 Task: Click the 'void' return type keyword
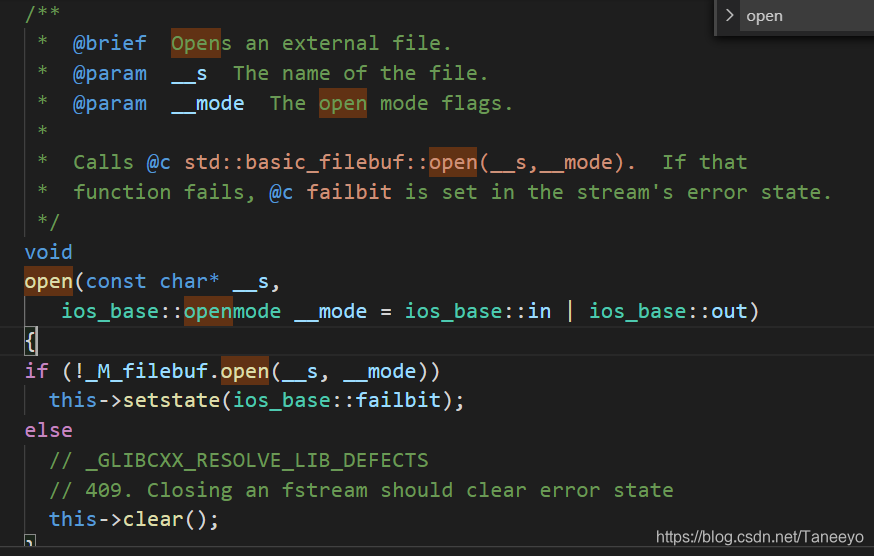48,252
